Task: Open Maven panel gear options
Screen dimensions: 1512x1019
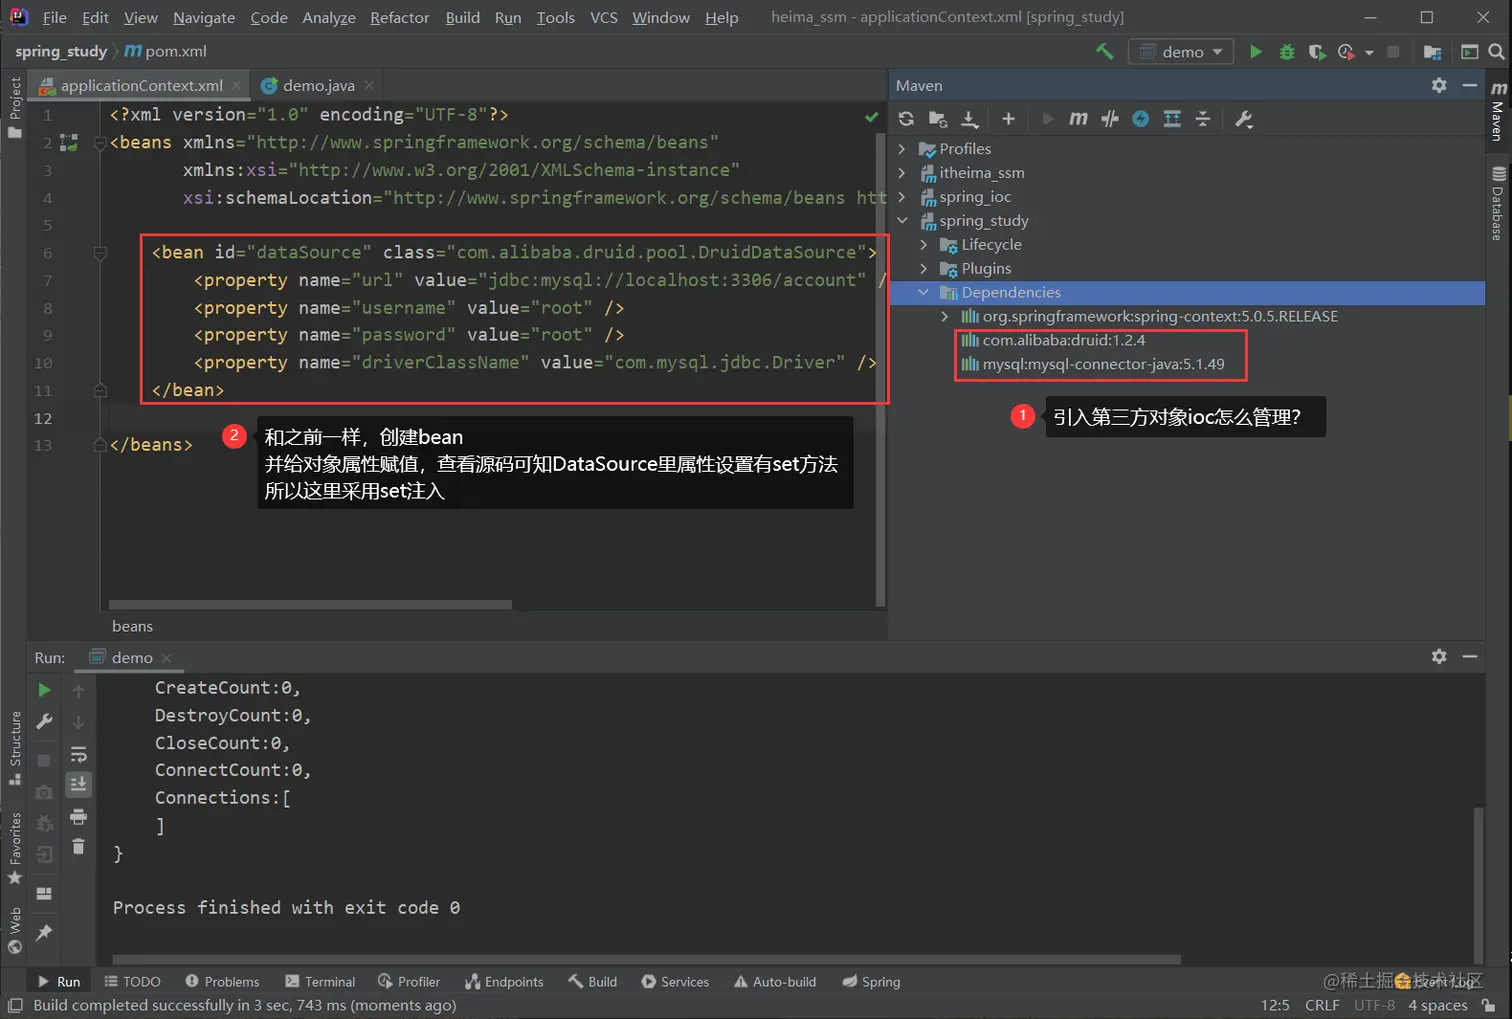Action: pos(1439,85)
